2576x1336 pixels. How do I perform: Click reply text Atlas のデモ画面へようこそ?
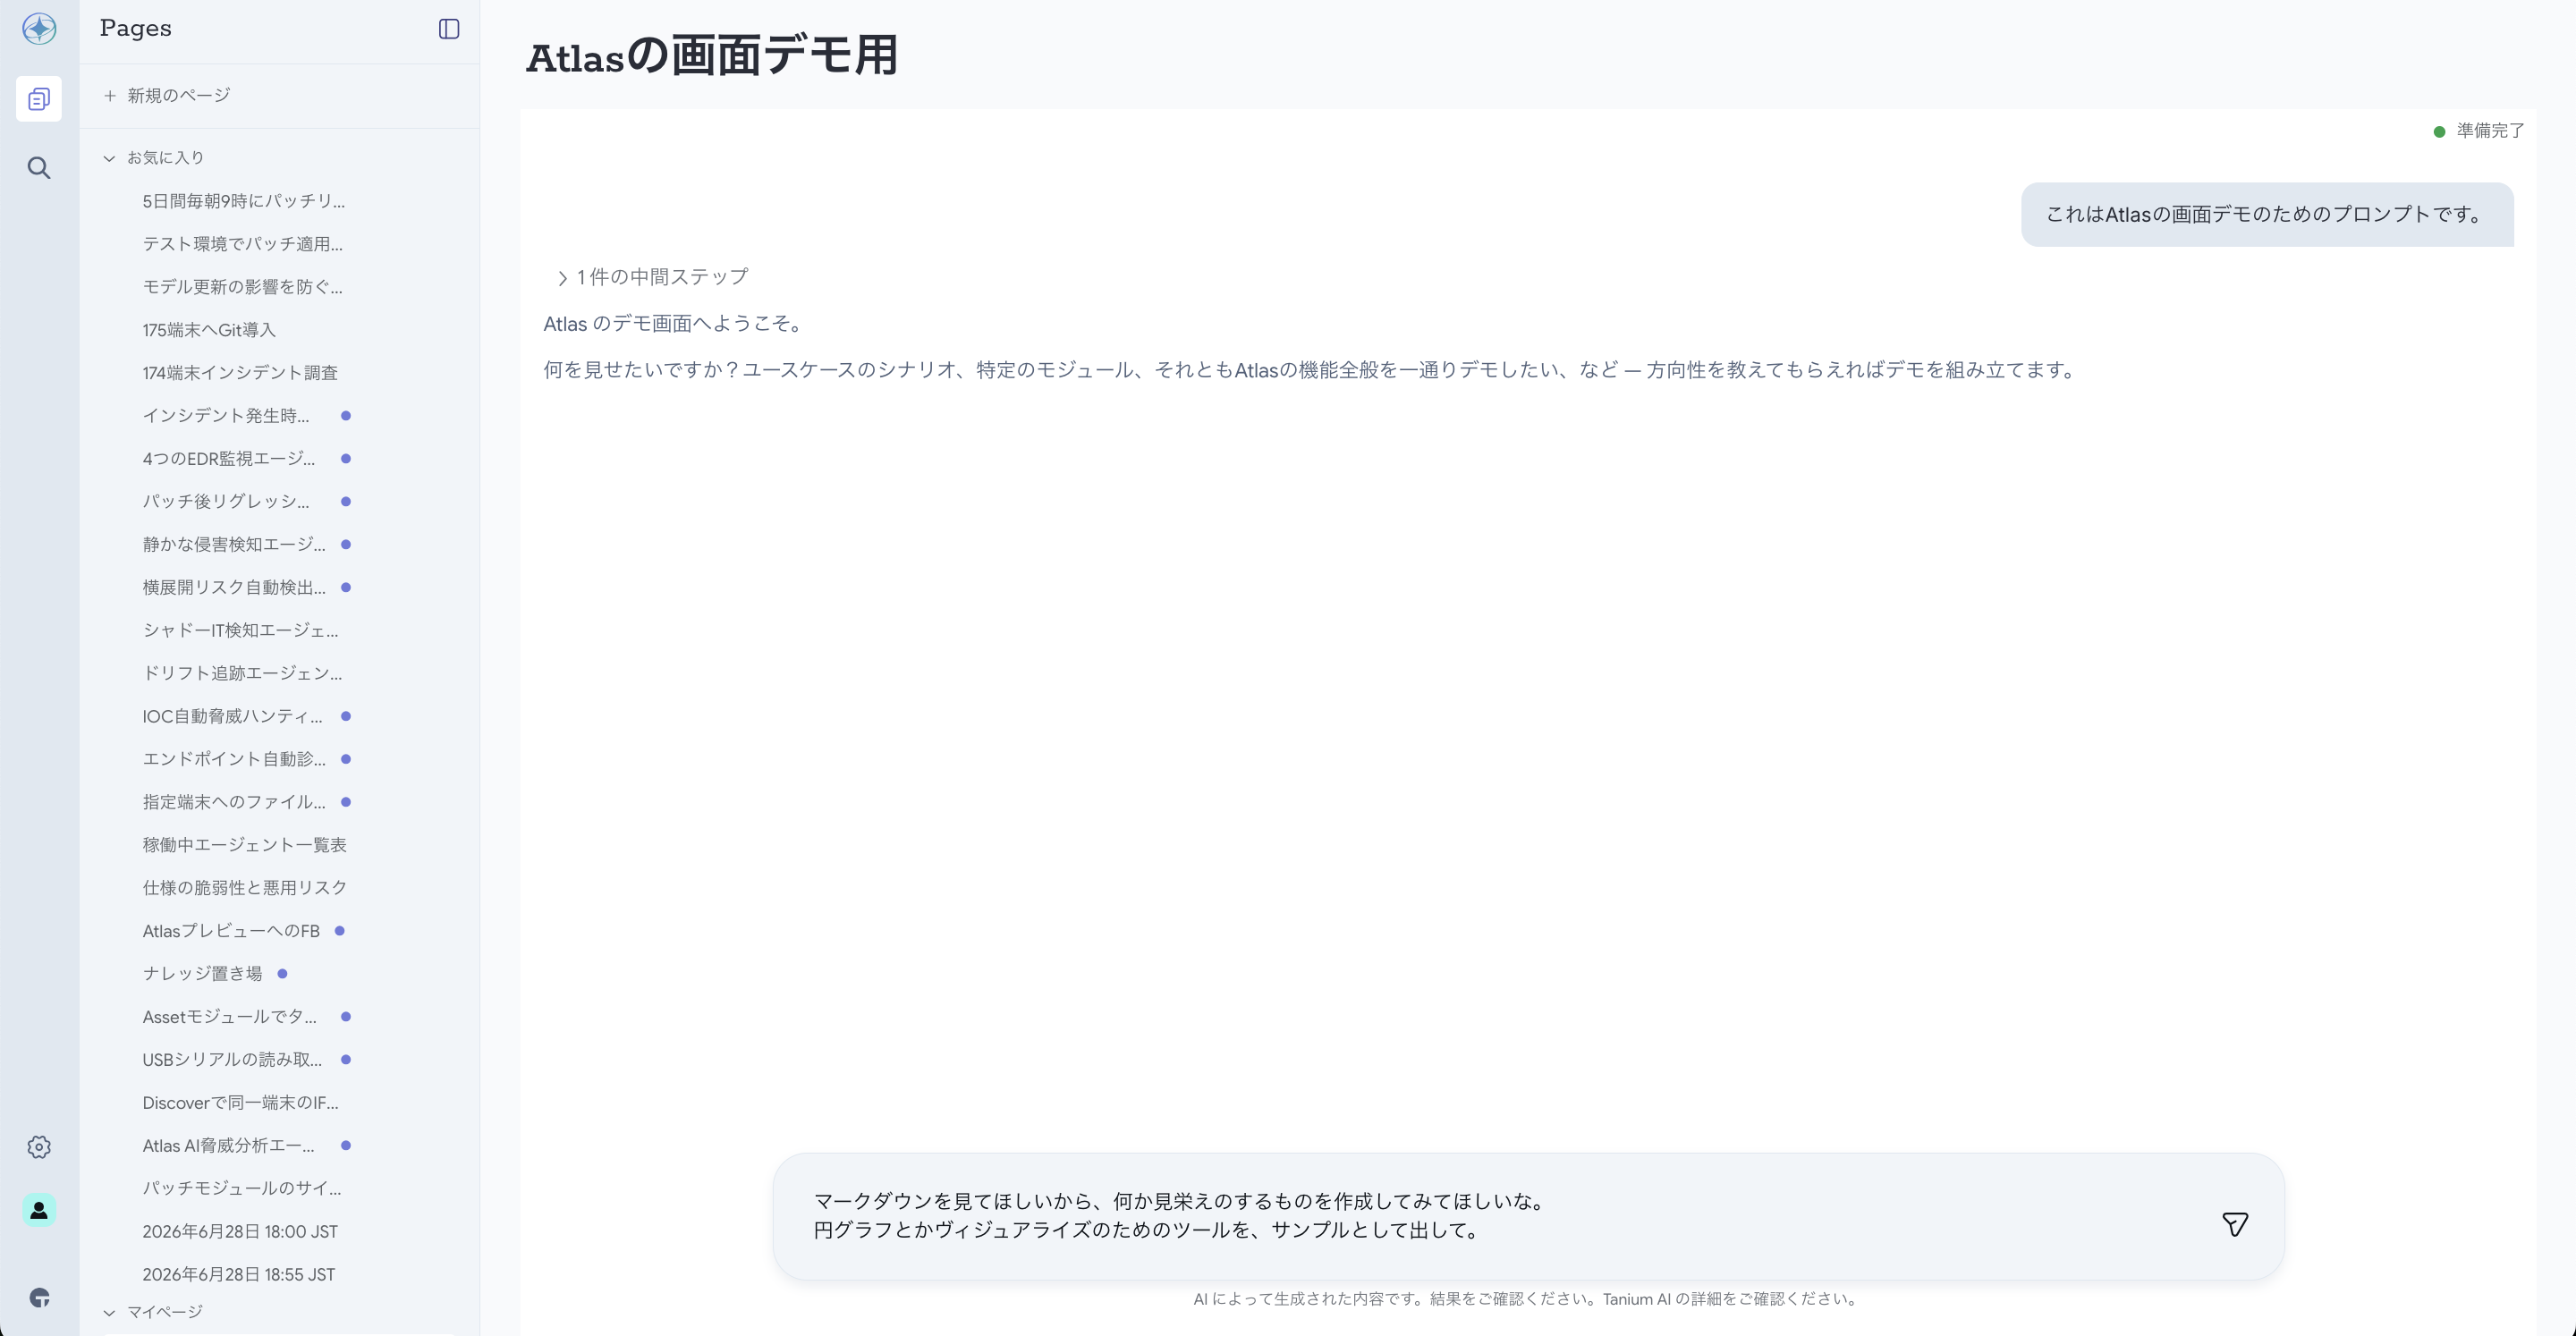pyautogui.click(x=673, y=324)
